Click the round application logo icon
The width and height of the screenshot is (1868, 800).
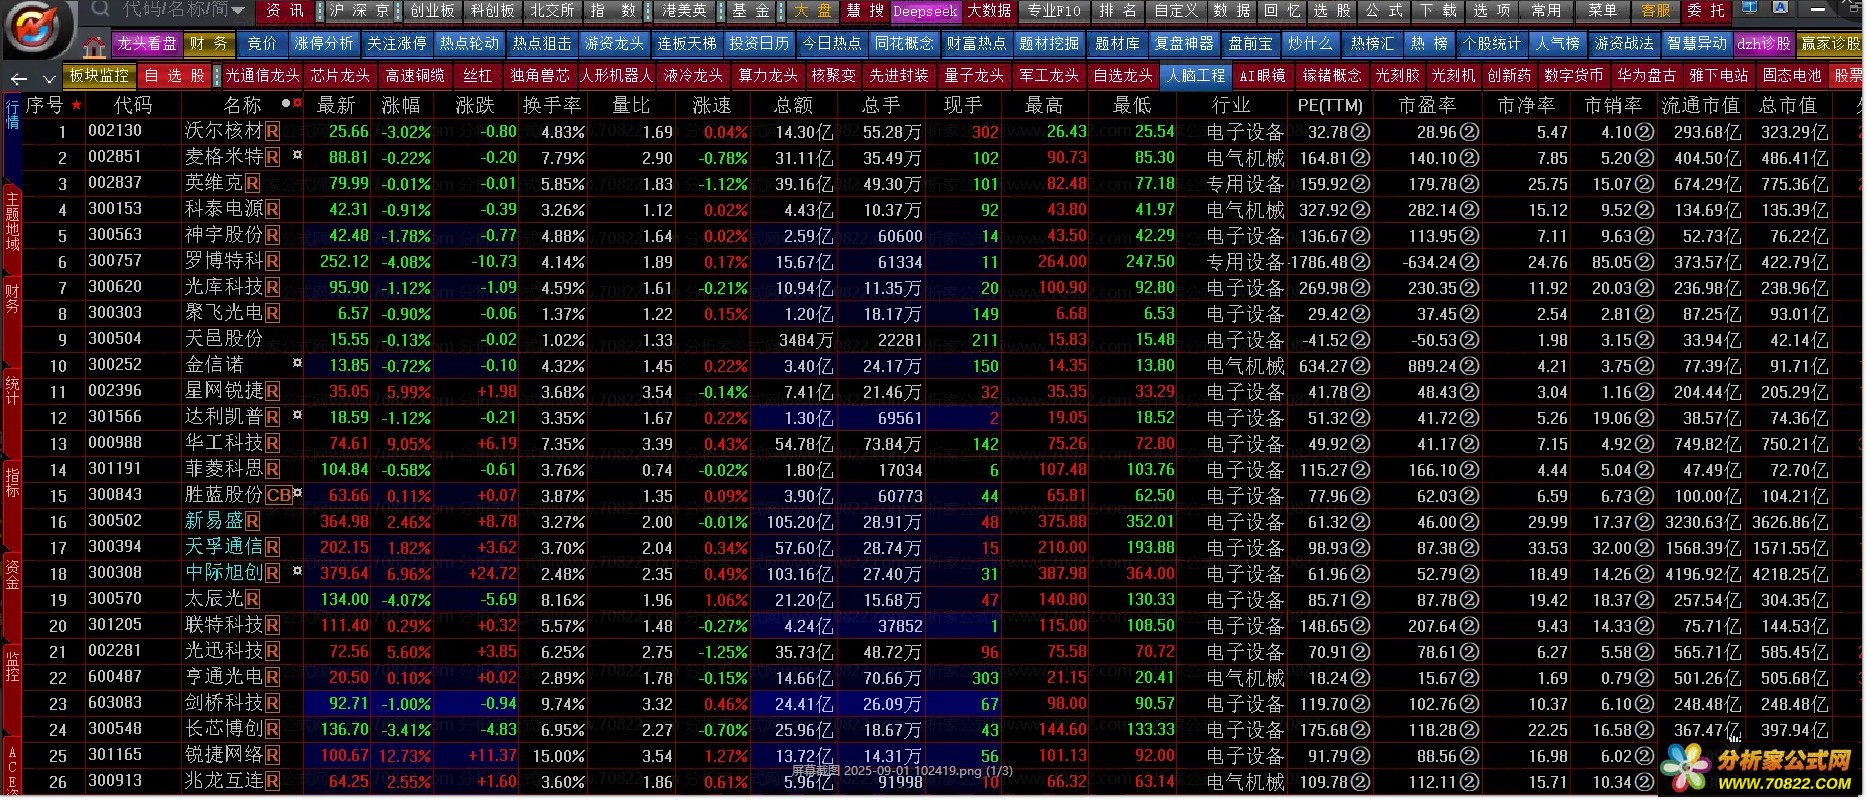pos(37,28)
